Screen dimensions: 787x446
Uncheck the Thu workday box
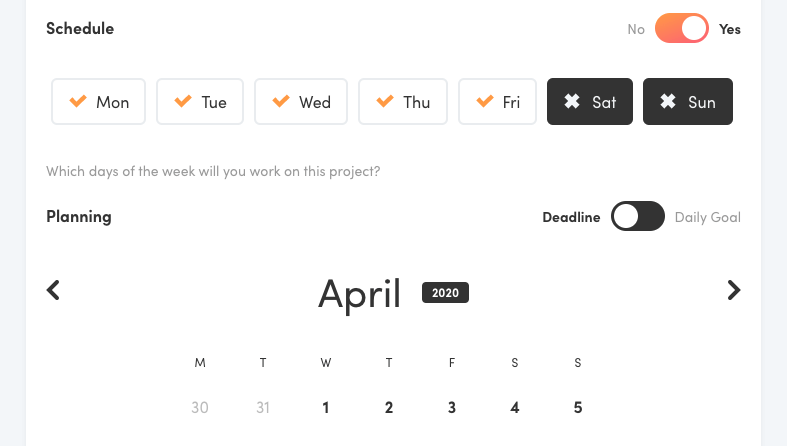[403, 101]
